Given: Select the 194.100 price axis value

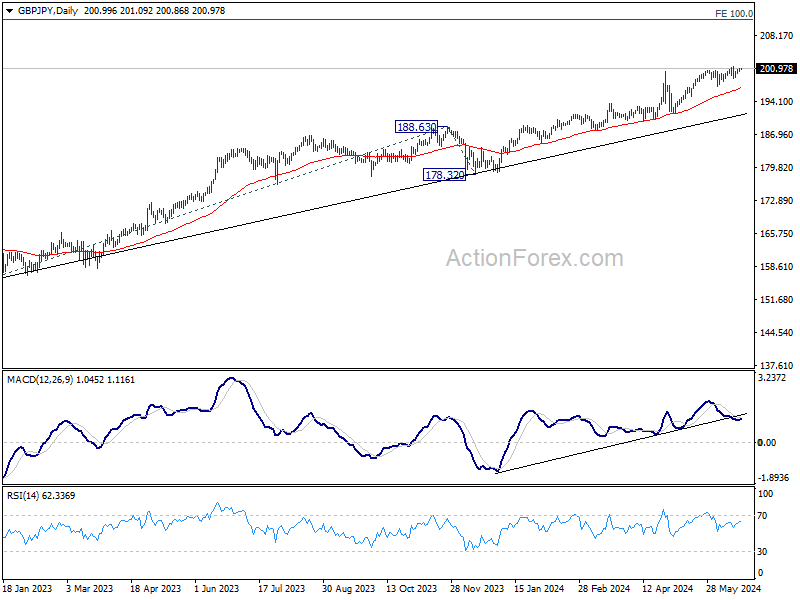Looking at the screenshot, I should click(x=777, y=102).
